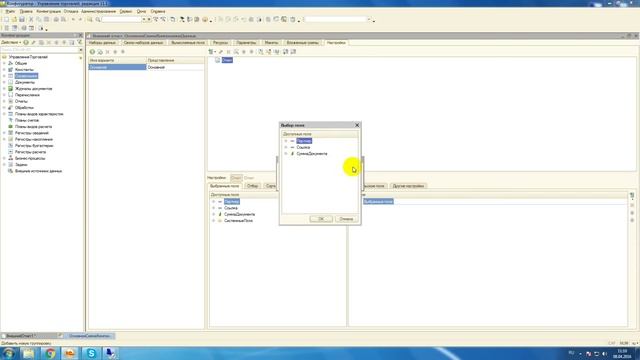Expand the Документы node in configuration tree
Screen dimensions: 640x360
4,82
